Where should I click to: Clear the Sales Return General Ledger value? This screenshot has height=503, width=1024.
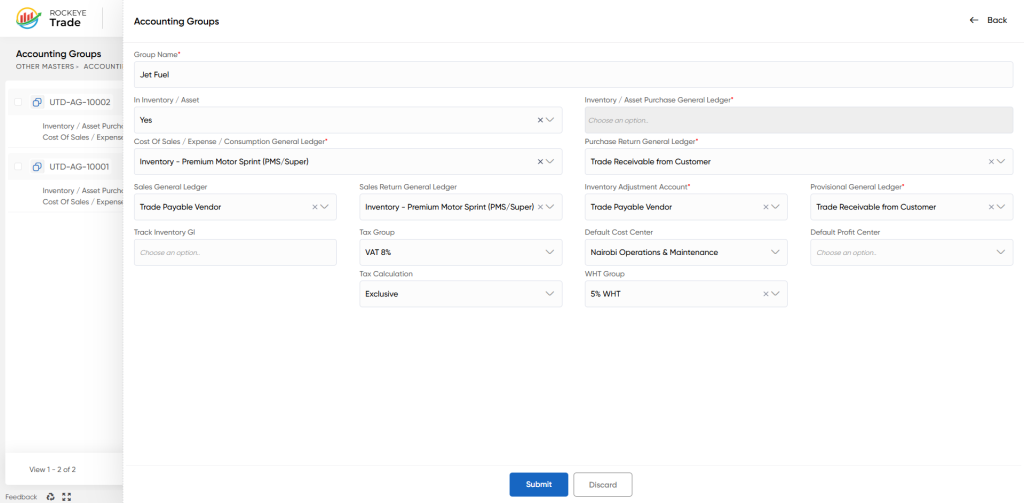[540, 207]
